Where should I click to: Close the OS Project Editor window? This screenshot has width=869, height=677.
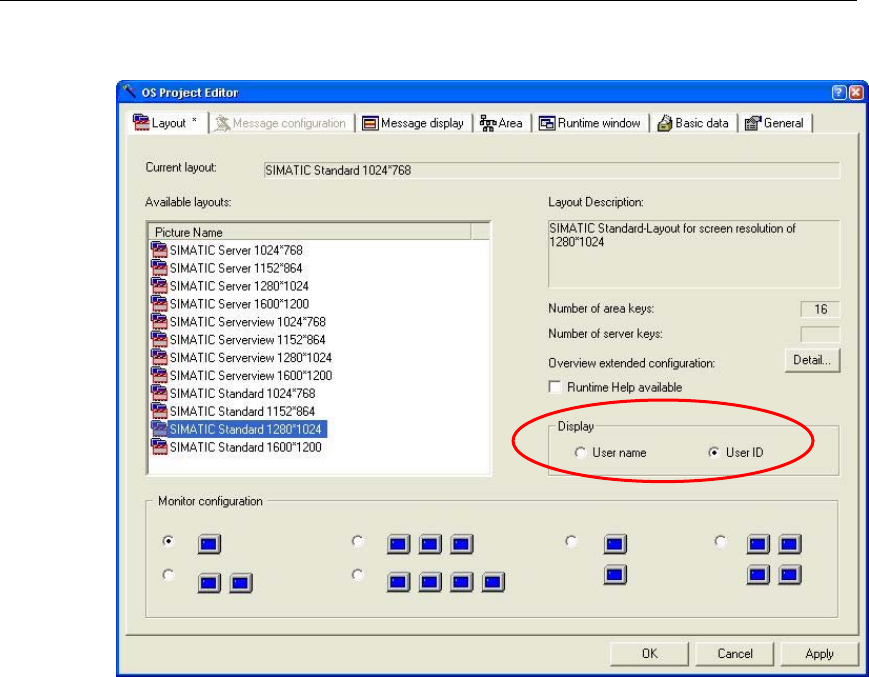click(856, 93)
